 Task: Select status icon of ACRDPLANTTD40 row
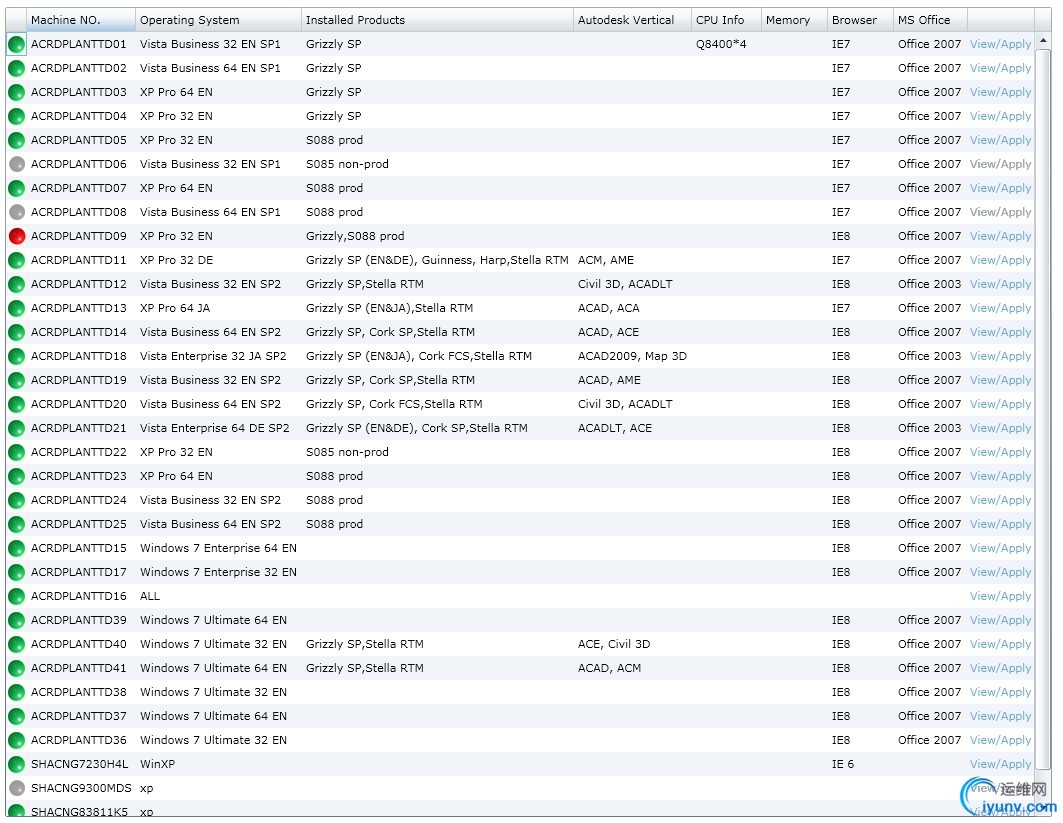[x=16, y=645]
